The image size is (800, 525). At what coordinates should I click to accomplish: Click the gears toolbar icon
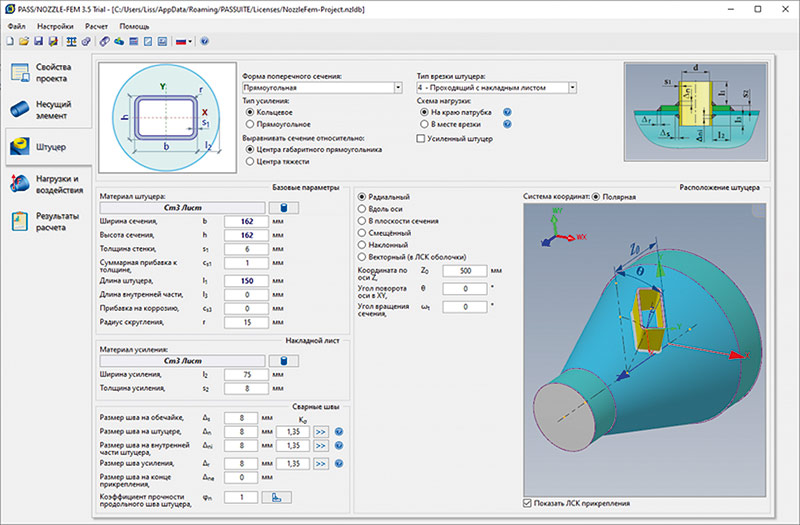86,42
